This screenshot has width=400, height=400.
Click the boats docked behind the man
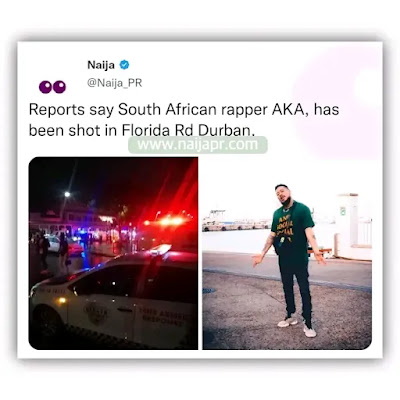(x=235, y=222)
